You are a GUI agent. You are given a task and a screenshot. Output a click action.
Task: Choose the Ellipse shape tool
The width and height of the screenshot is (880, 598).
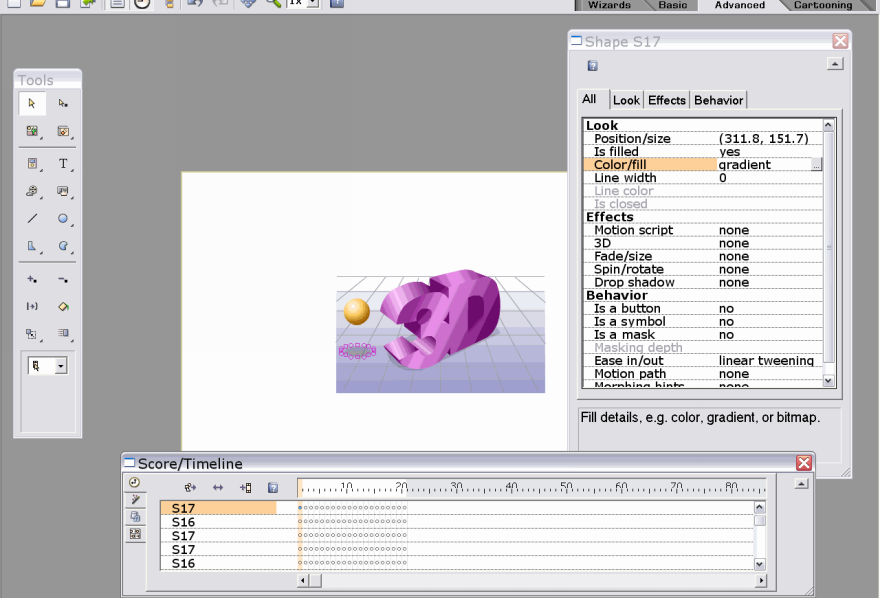pyautogui.click(x=63, y=218)
